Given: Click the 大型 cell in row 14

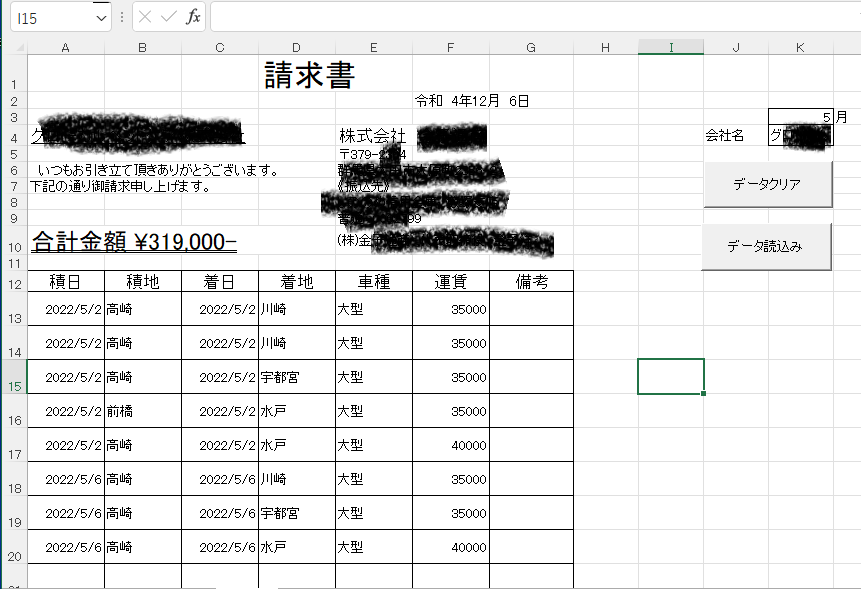Looking at the screenshot, I should [374, 343].
